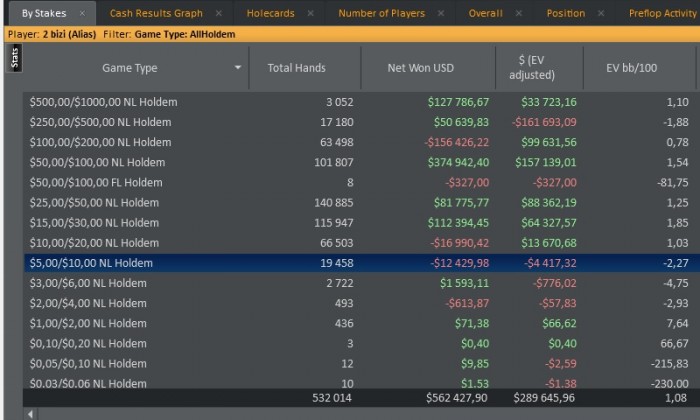Click the horizontal scrollbar left arrow
700x420 pixels.
pyautogui.click(x=31, y=413)
